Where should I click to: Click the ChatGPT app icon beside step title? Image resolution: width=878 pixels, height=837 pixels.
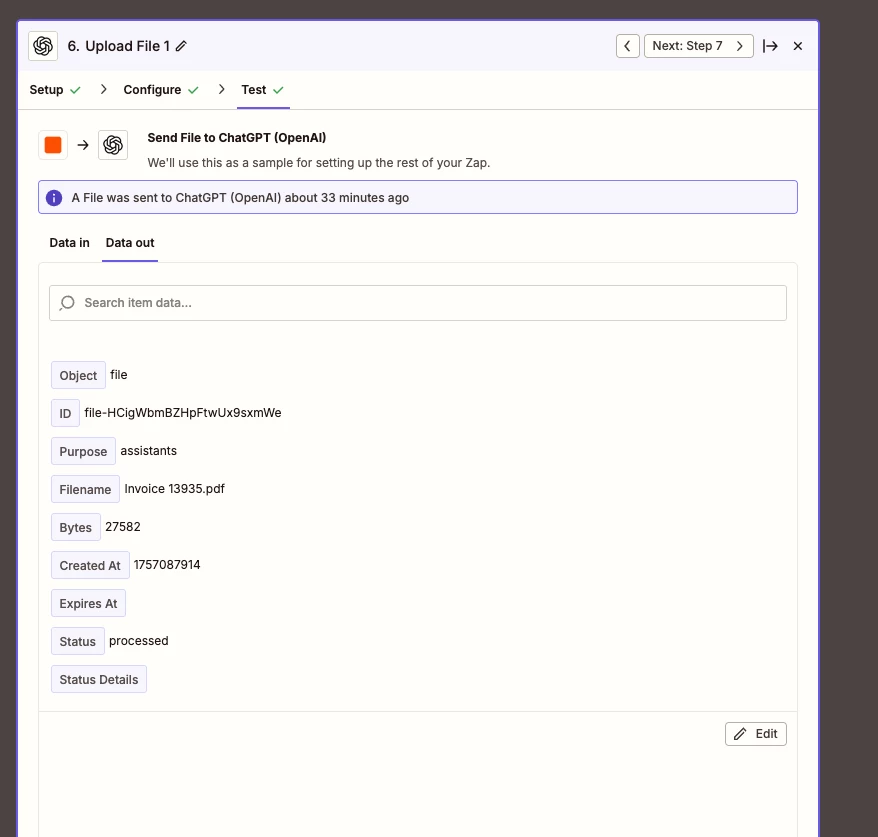pyautogui.click(x=43, y=46)
